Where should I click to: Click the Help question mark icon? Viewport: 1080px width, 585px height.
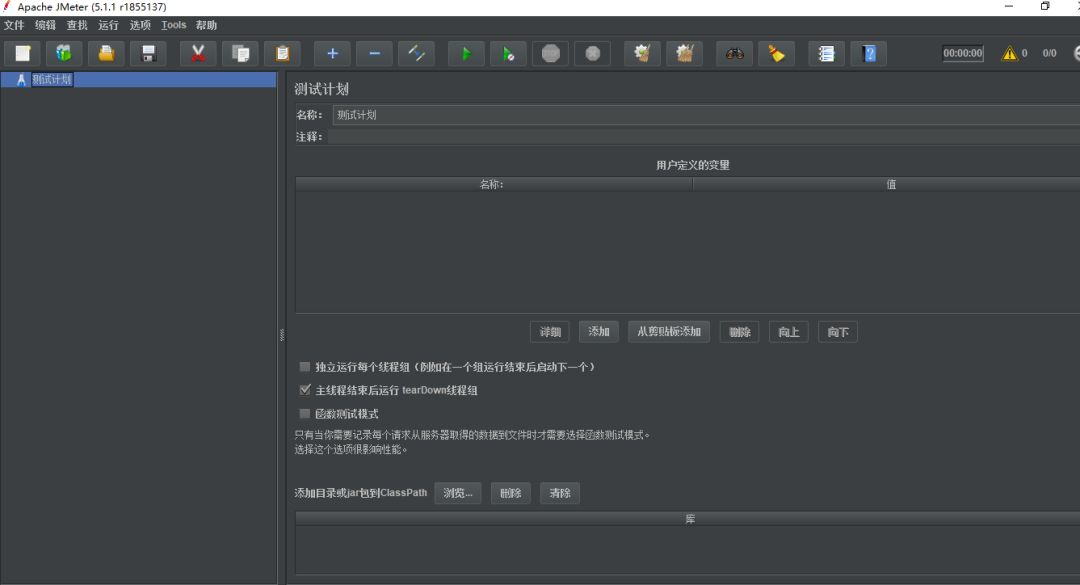869,54
